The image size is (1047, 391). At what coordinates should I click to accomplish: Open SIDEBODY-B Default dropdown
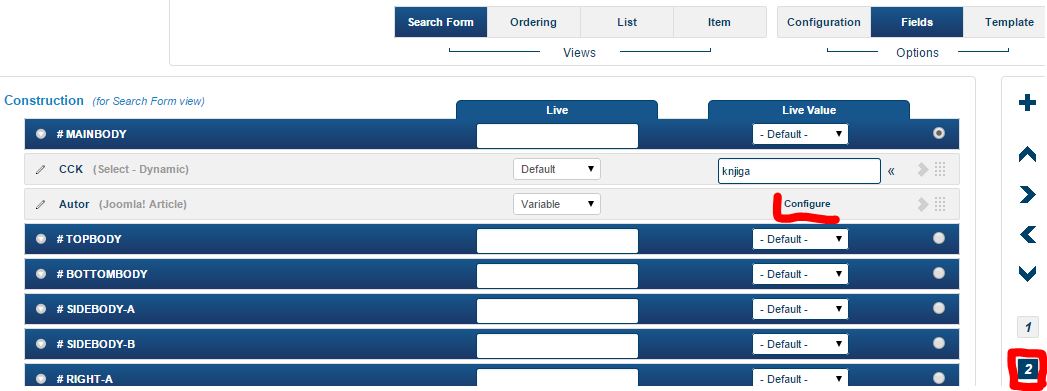pyautogui.click(x=800, y=344)
